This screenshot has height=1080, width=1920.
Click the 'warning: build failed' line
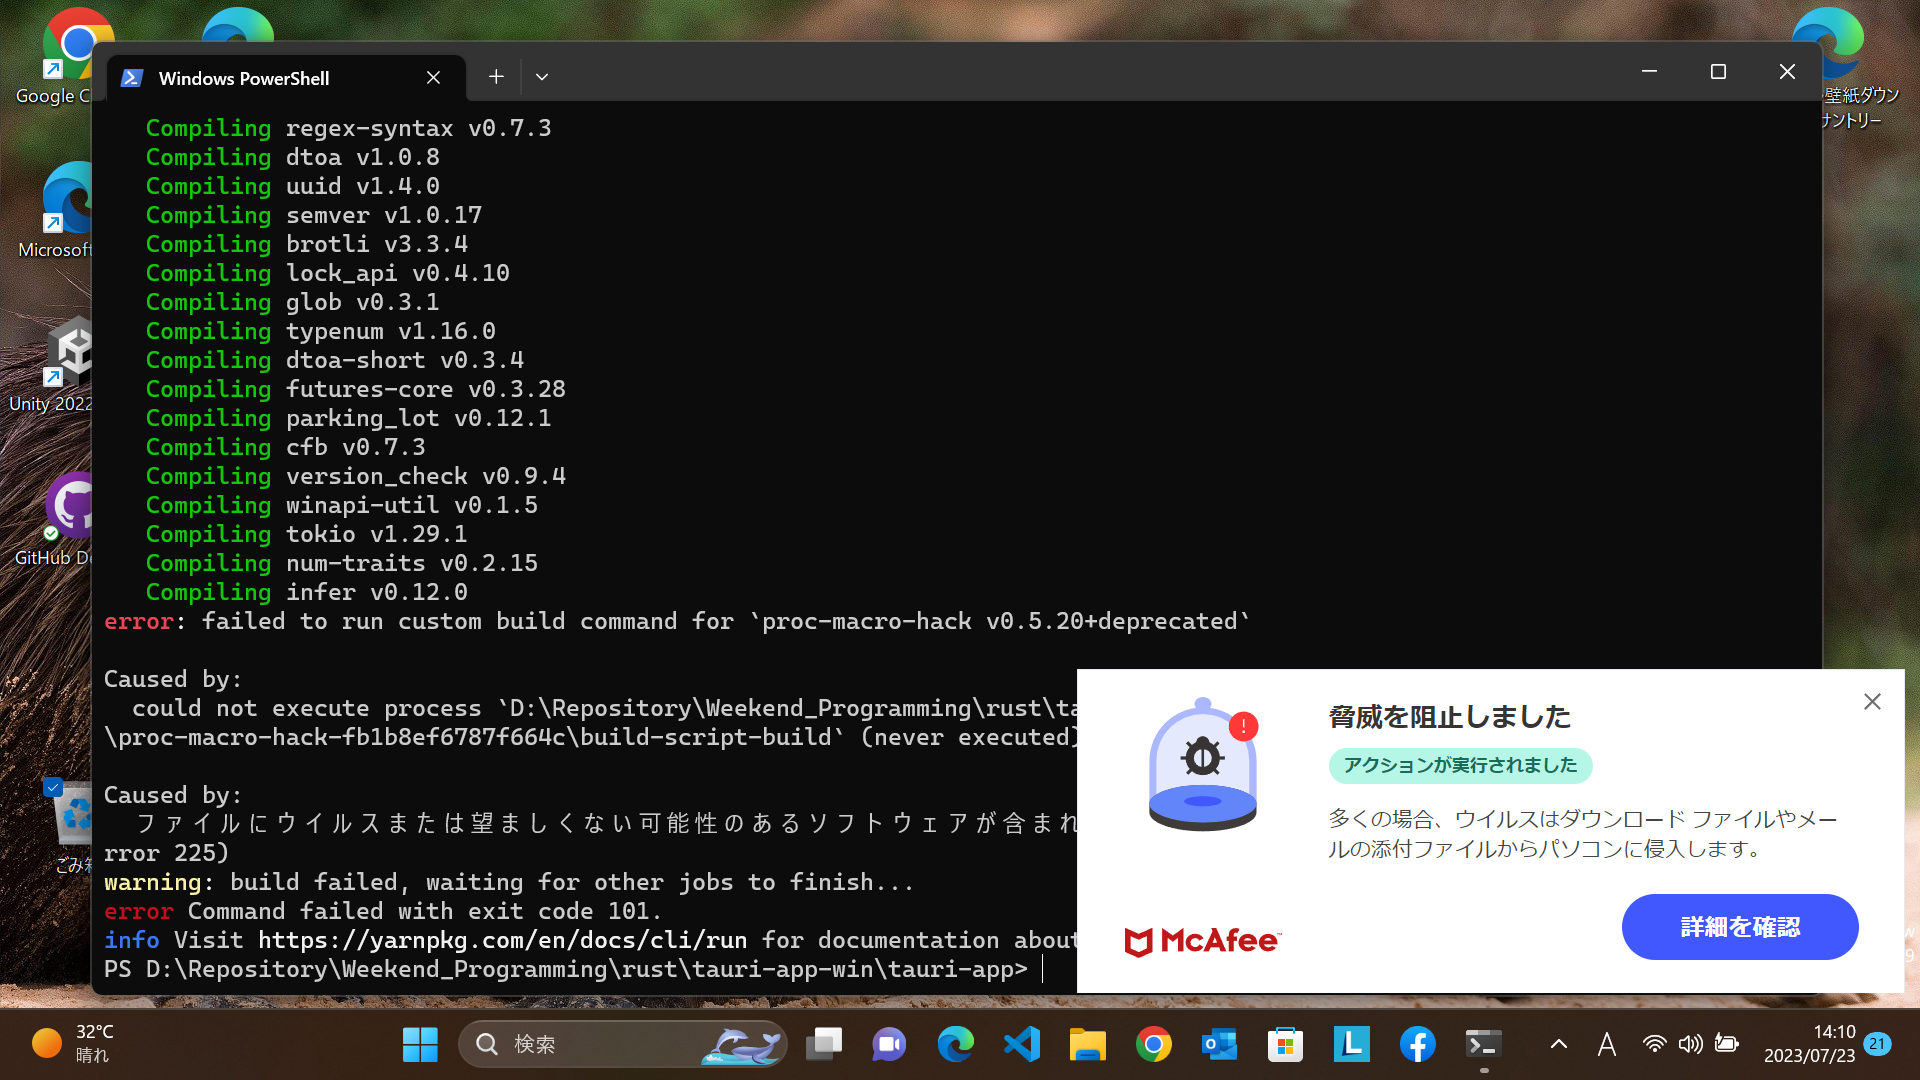pyautogui.click(x=508, y=882)
